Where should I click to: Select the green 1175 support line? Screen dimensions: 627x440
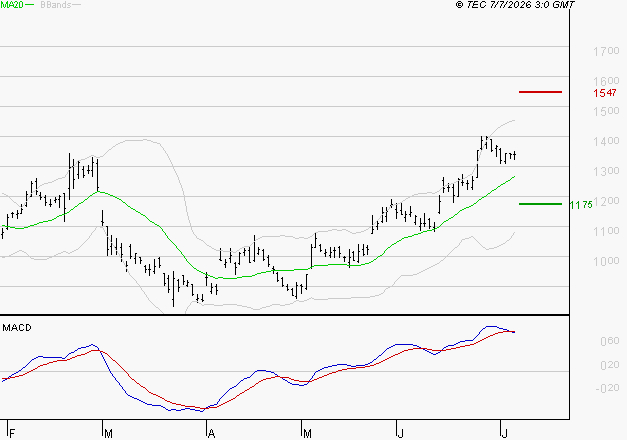tap(540, 204)
